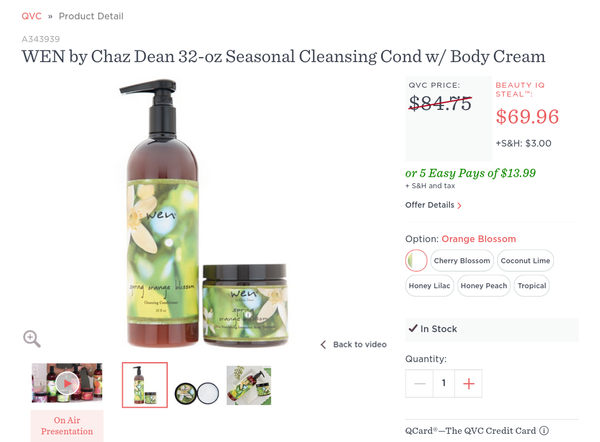Increase quantity with the plus button
The height and width of the screenshot is (442, 600).
click(468, 383)
